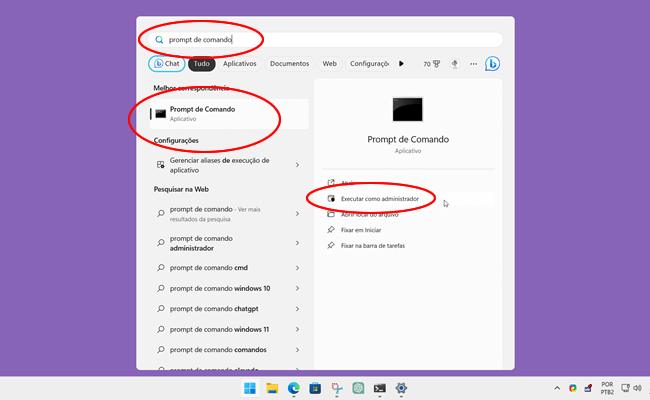Image resolution: width=650 pixels, height=400 pixels.
Task: Click the Windows Start button
Action: coord(249,388)
